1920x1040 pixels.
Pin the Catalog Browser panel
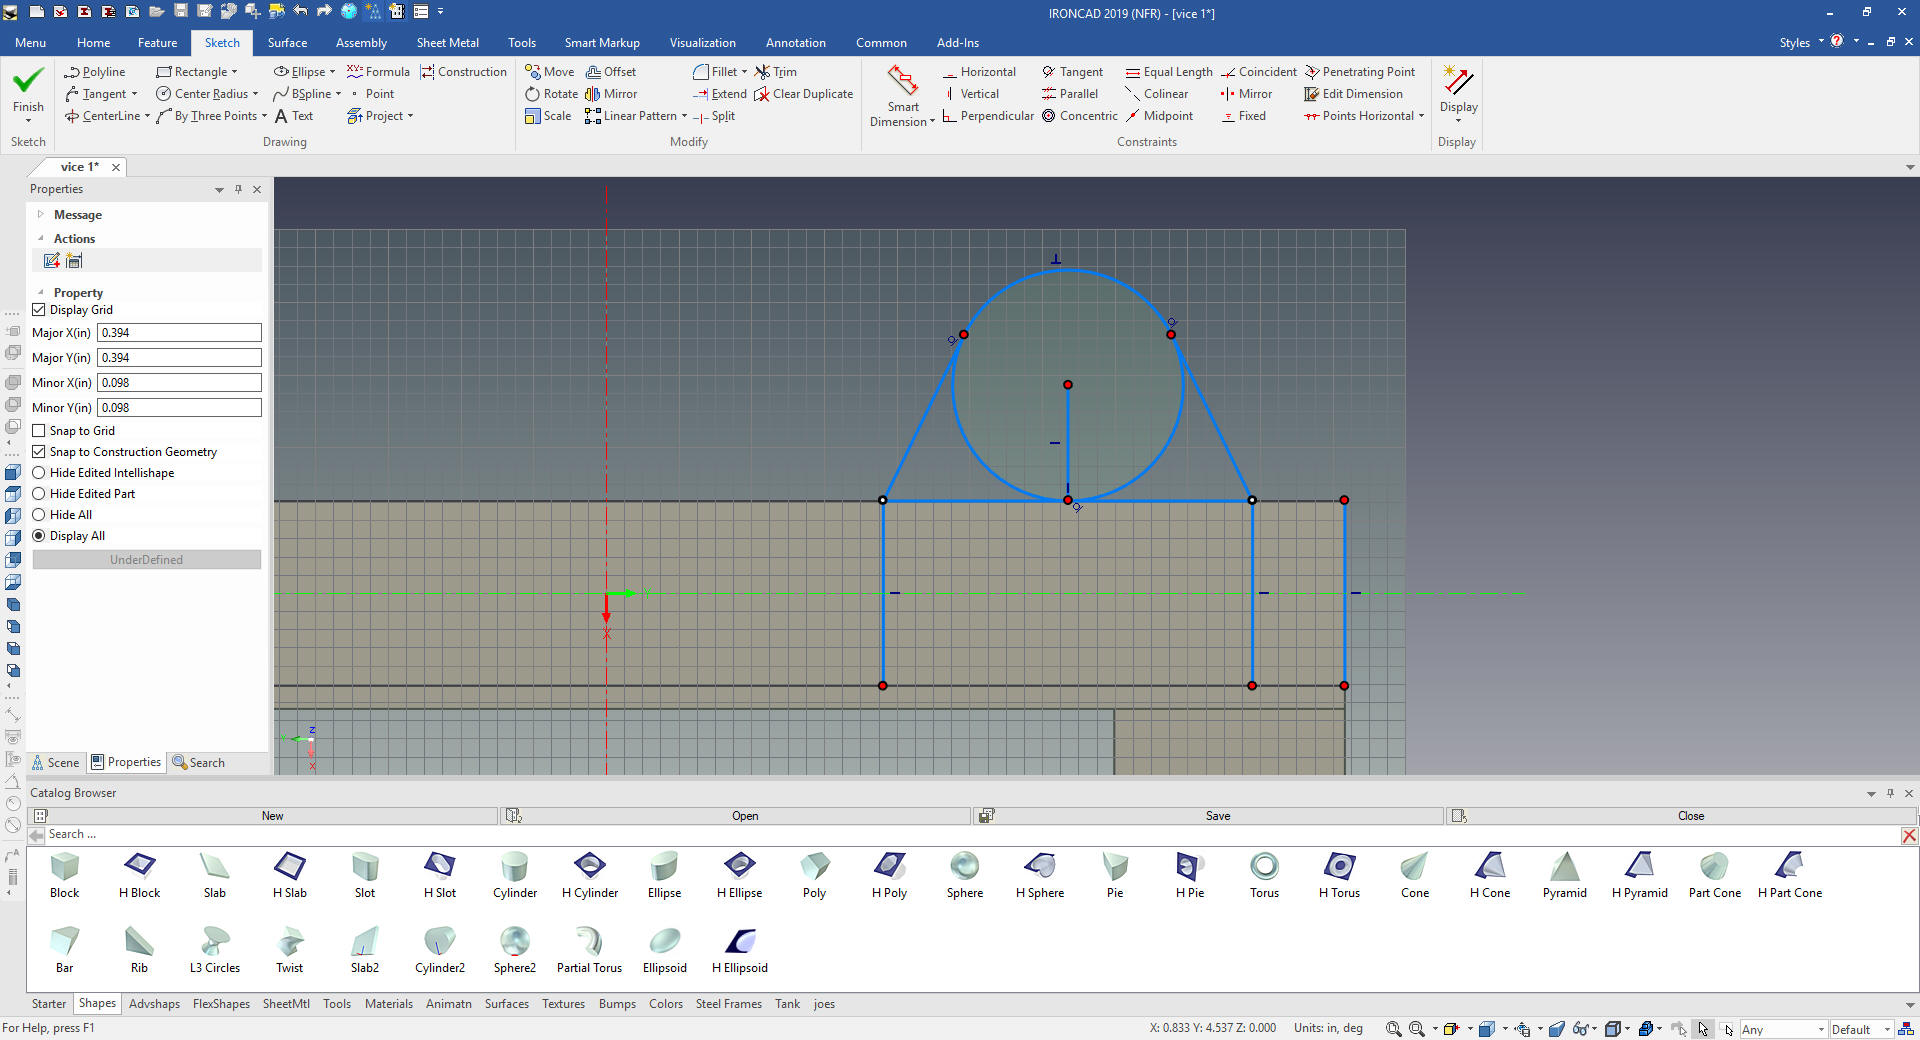(x=1890, y=793)
